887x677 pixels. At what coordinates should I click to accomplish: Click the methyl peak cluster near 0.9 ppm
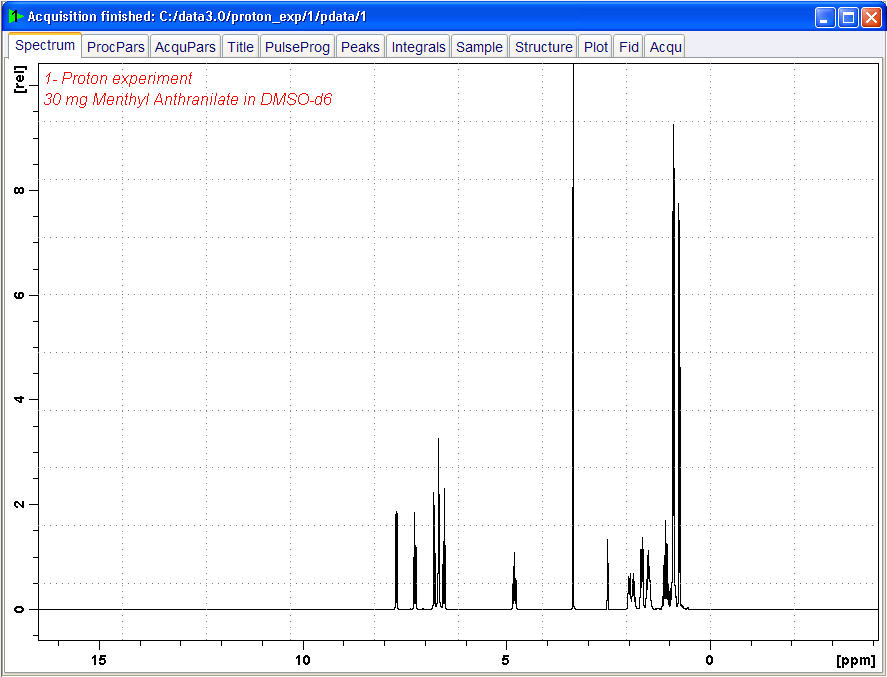676,366
